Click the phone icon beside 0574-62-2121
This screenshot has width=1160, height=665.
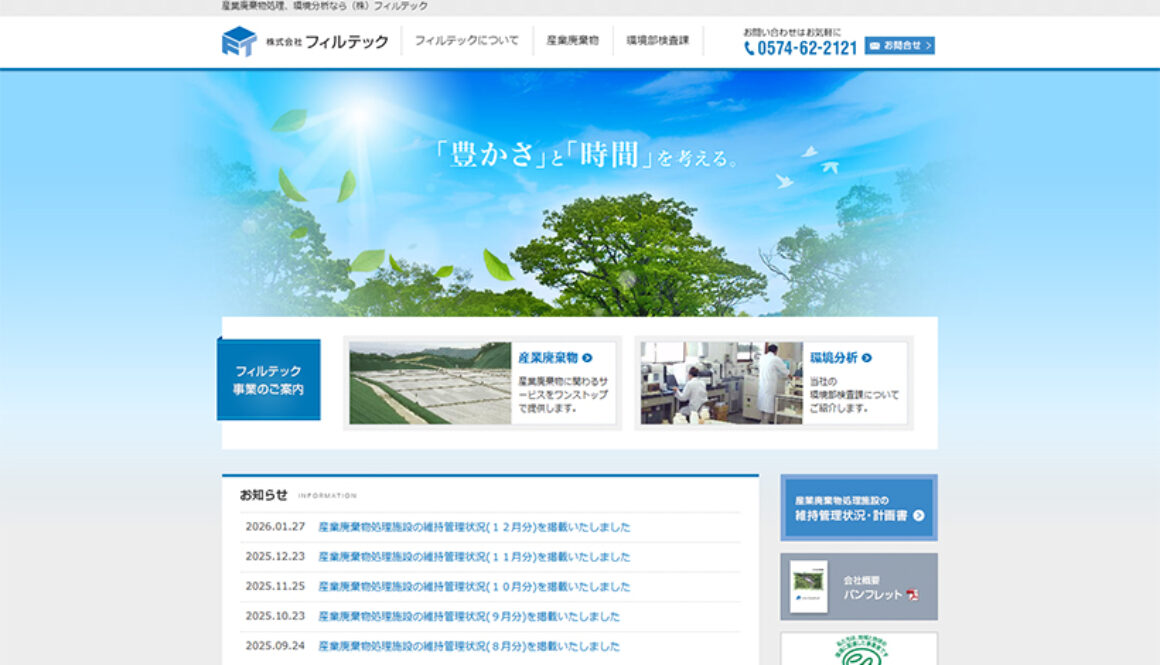pyautogui.click(x=750, y=47)
